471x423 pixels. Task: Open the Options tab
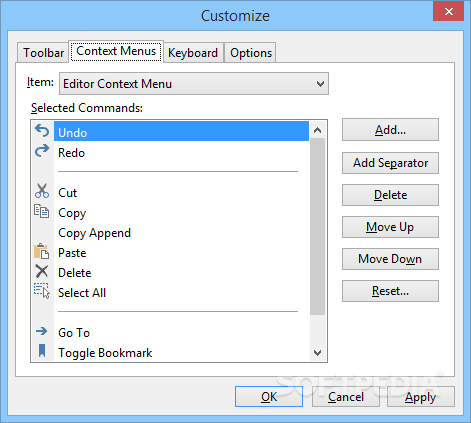click(x=251, y=53)
